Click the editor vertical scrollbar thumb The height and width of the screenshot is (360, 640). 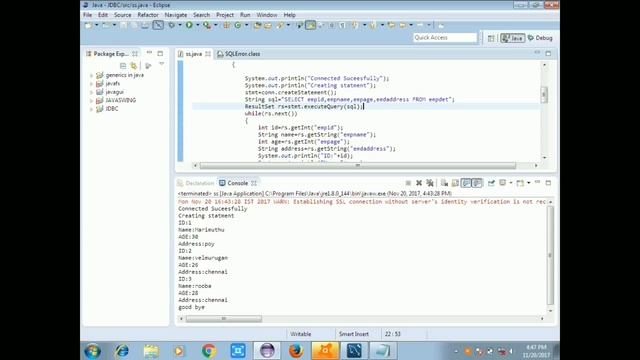pos(544,95)
